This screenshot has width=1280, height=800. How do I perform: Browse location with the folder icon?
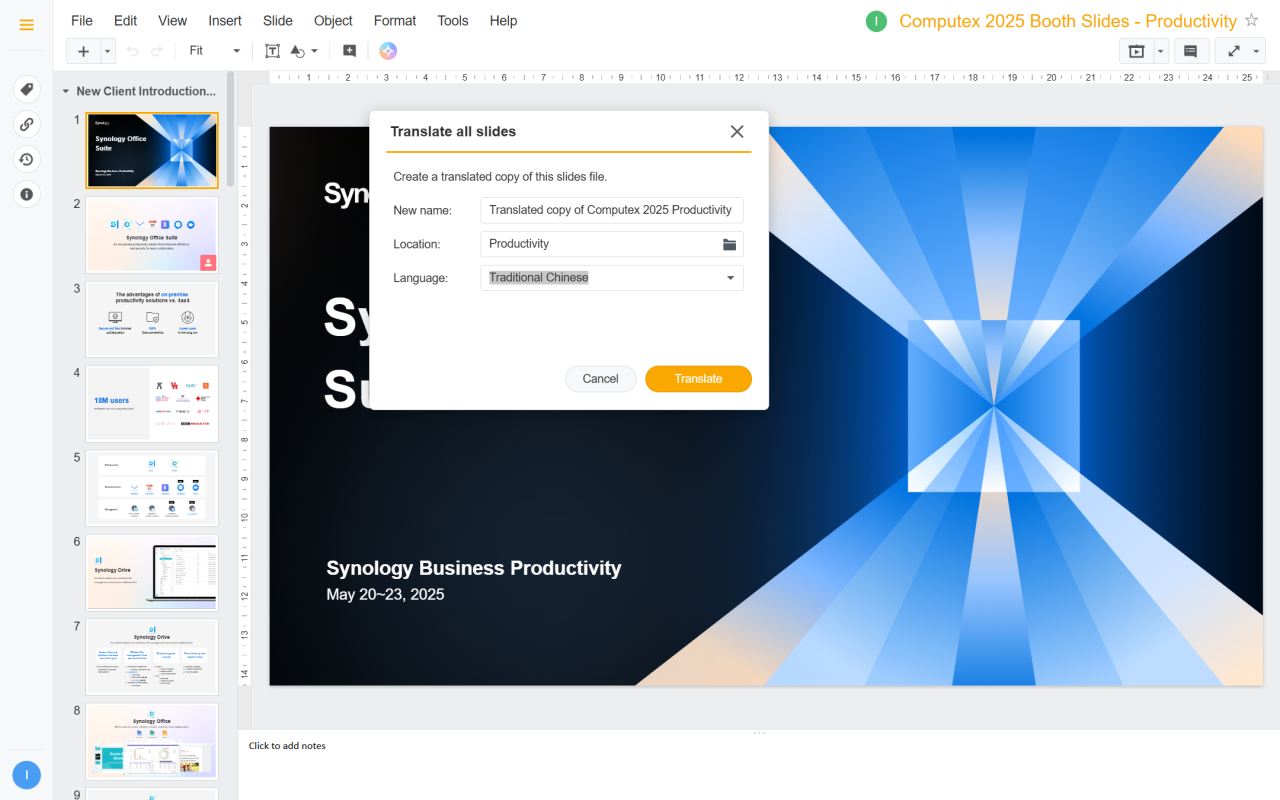729,244
